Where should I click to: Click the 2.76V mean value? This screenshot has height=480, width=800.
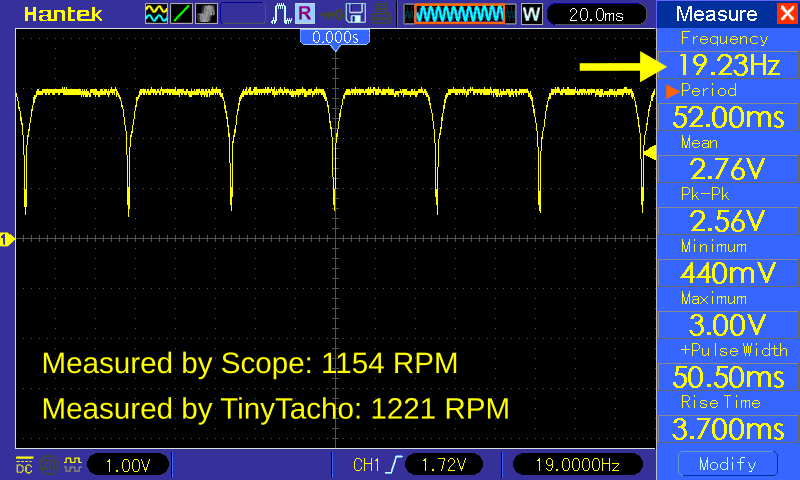point(729,169)
